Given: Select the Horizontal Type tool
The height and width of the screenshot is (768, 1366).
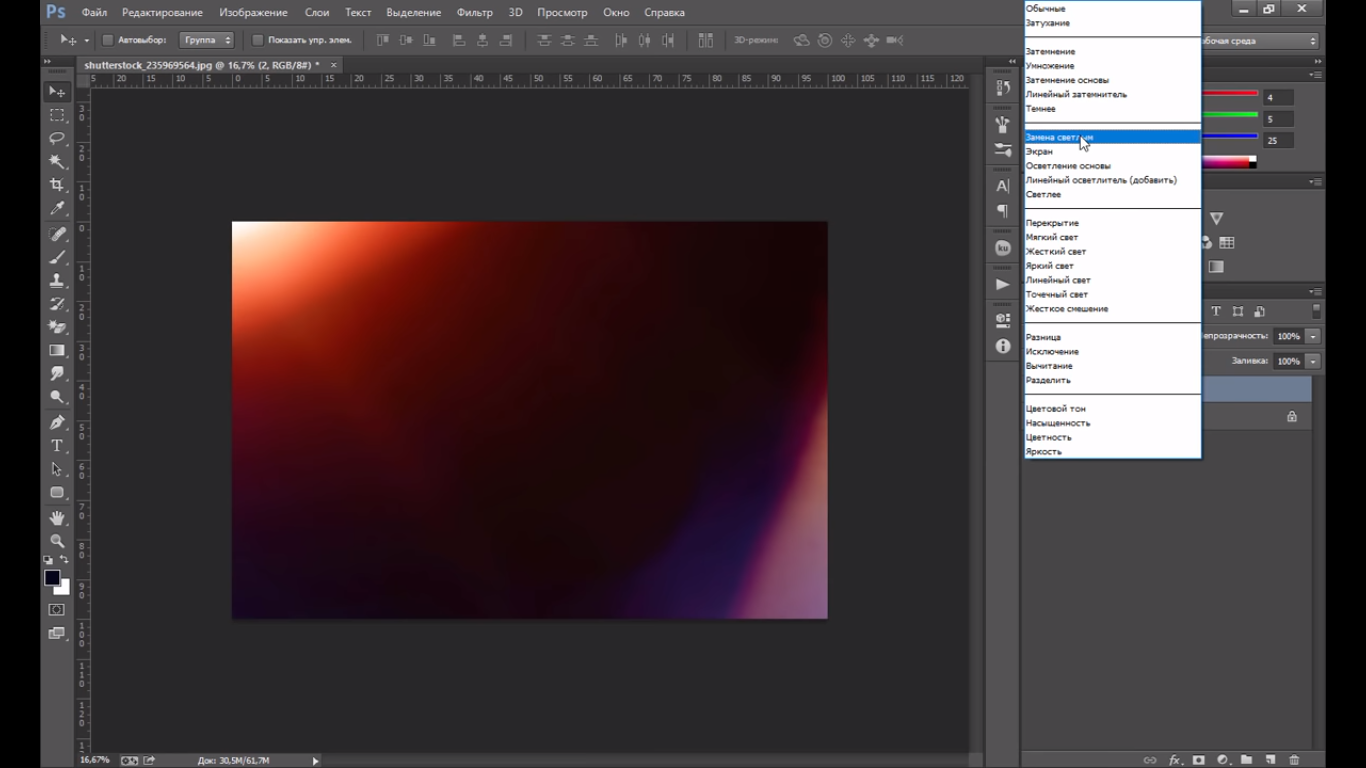Looking at the screenshot, I should click(57, 446).
